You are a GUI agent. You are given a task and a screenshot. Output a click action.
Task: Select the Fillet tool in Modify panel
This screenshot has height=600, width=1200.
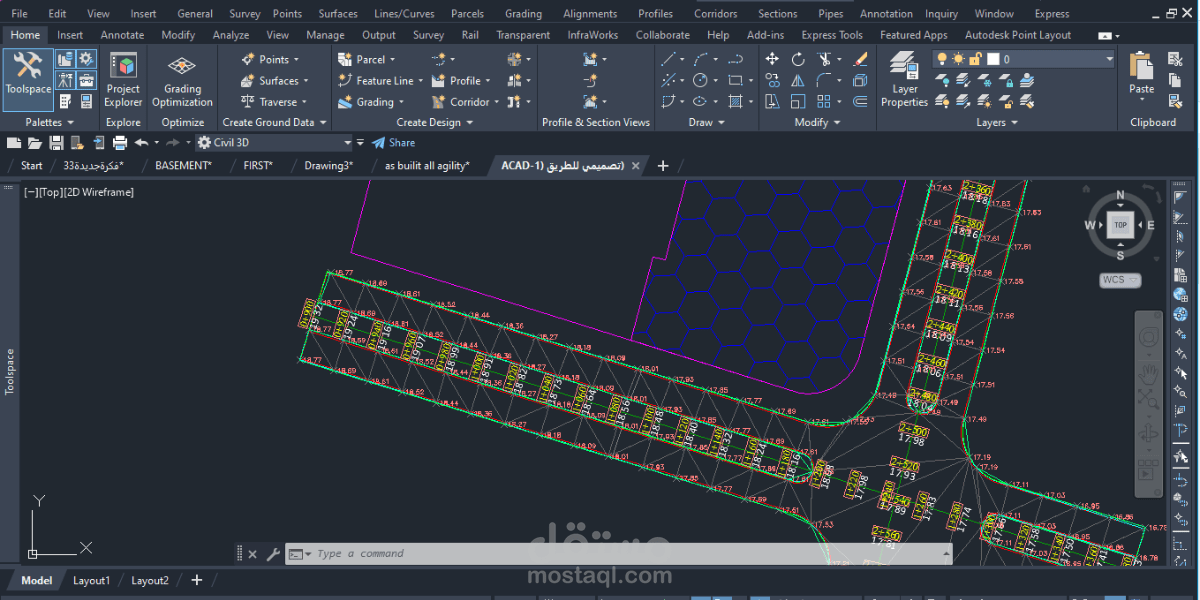tap(825, 80)
